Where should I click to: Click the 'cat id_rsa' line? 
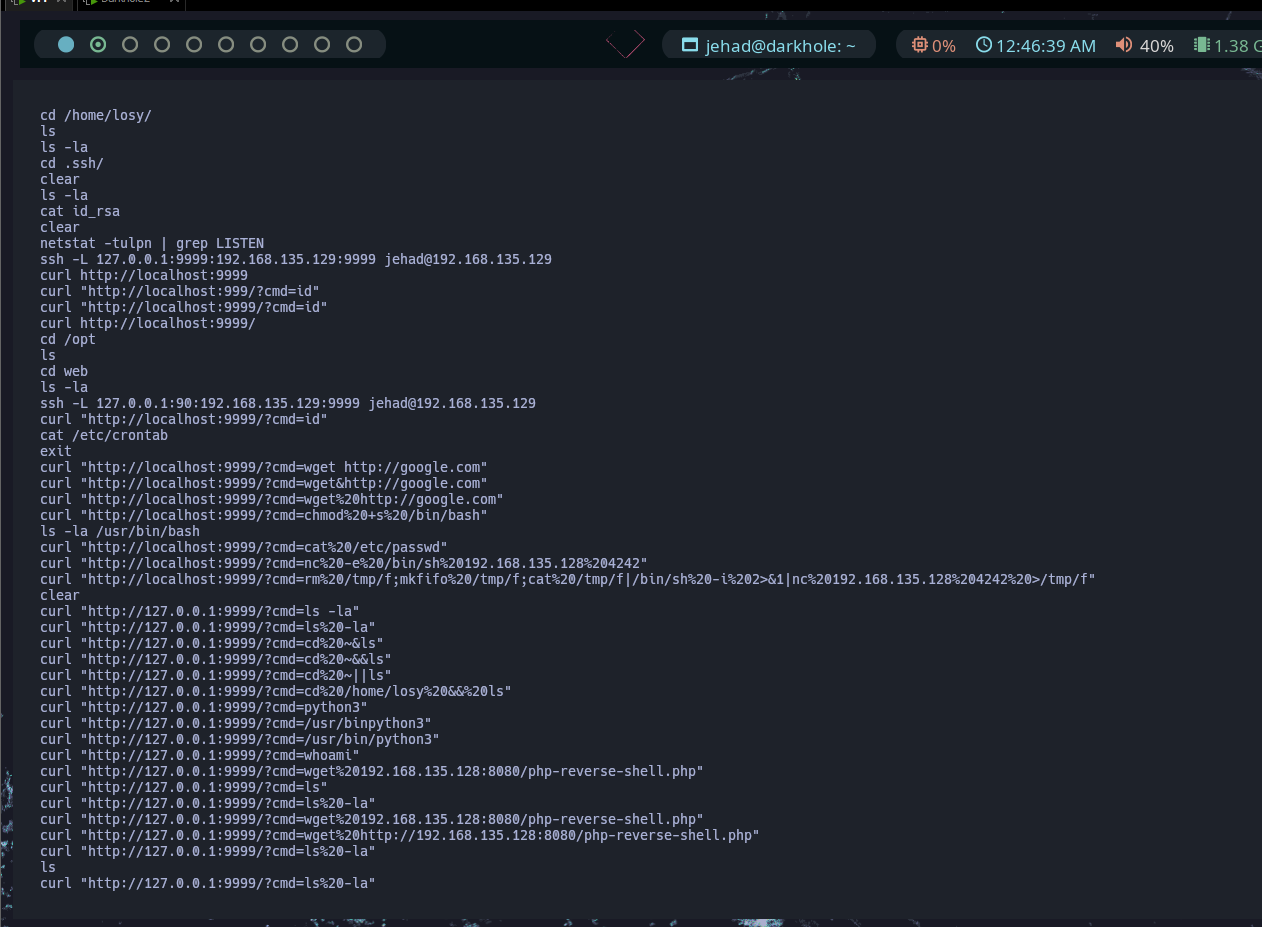pos(80,211)
